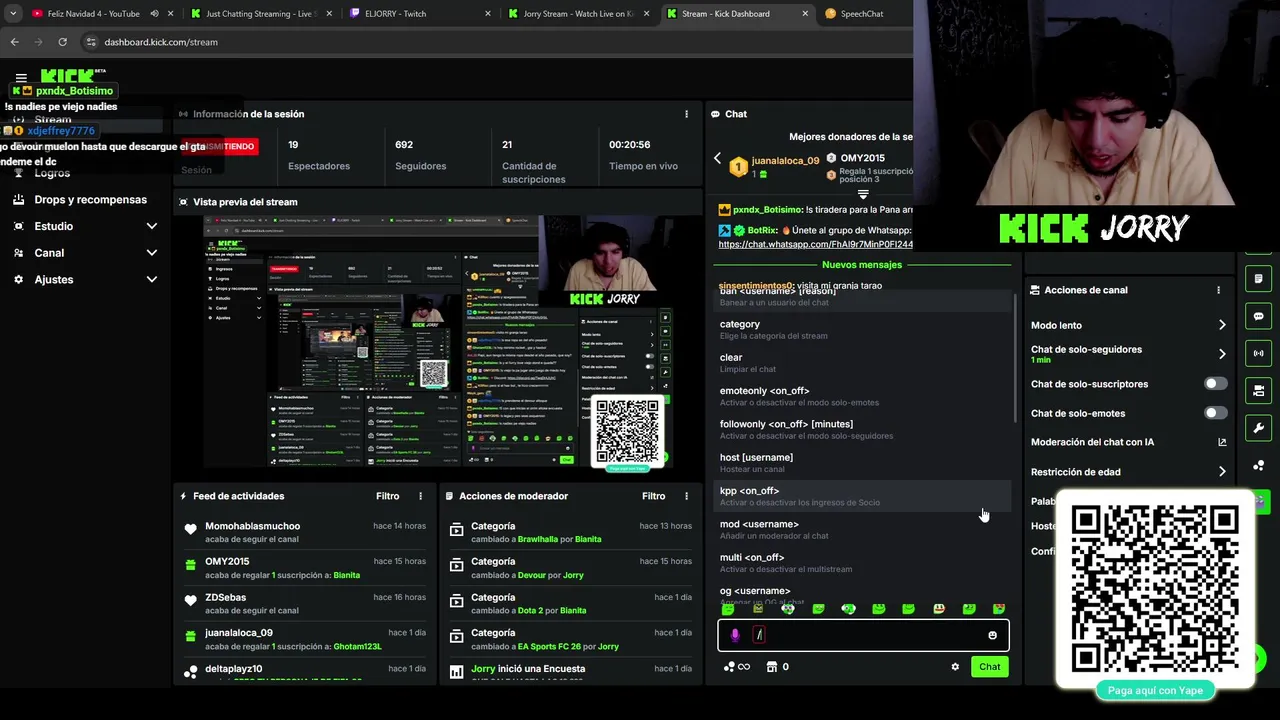Open the WhatsApp group link in chat
The height and width of the screenshot is (720, 1280).
click(x=815, y=244)
